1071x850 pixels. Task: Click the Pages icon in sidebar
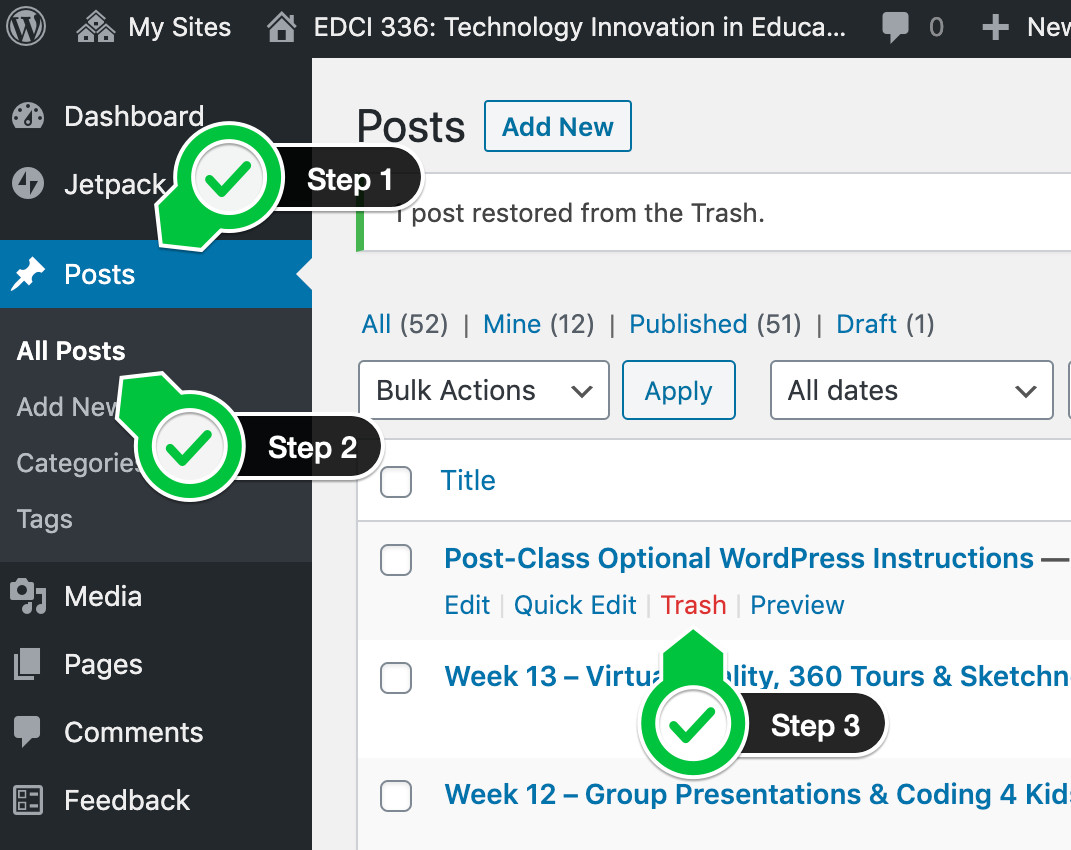point(28,665)
